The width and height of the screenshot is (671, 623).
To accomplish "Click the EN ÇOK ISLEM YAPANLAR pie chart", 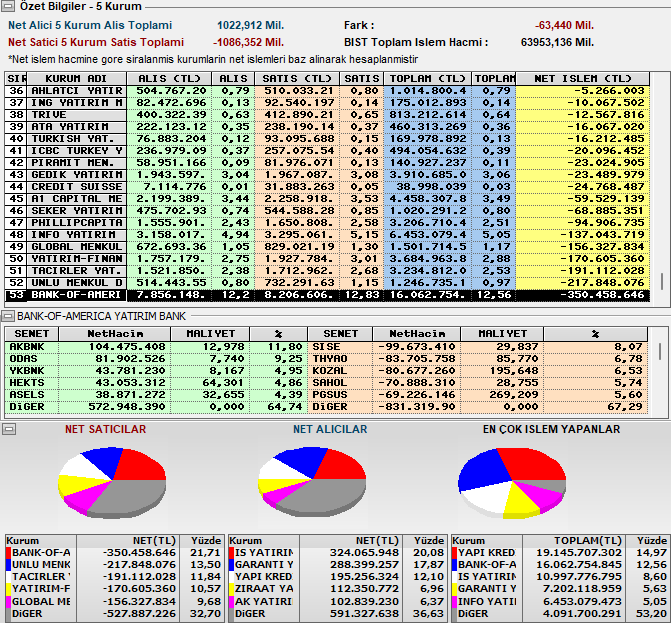I will click(512, 483).
